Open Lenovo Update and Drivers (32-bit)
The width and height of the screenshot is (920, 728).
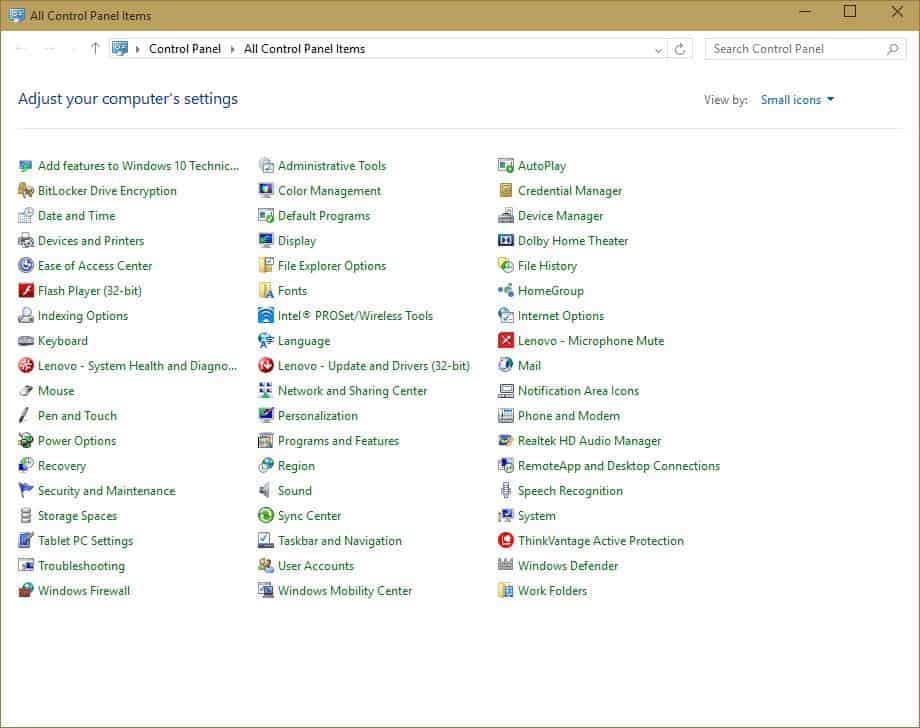click(374, 366)
